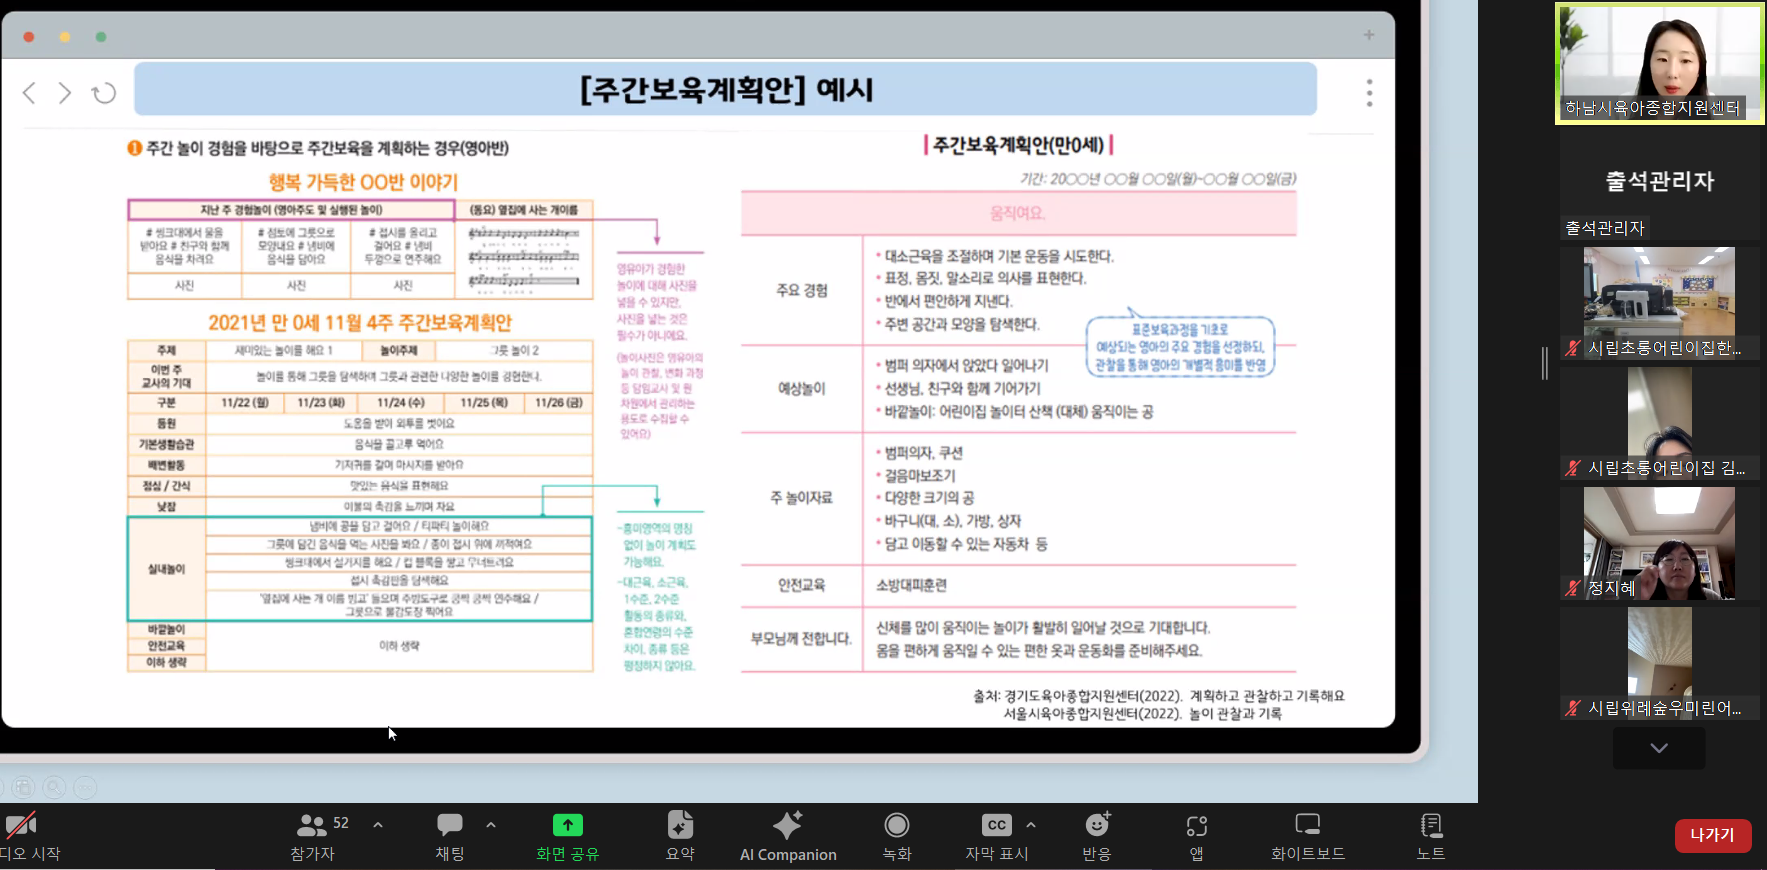Click the 부모님께 전합니다 row label
The image size is (1767, 870).
click(x=802, y=638)
